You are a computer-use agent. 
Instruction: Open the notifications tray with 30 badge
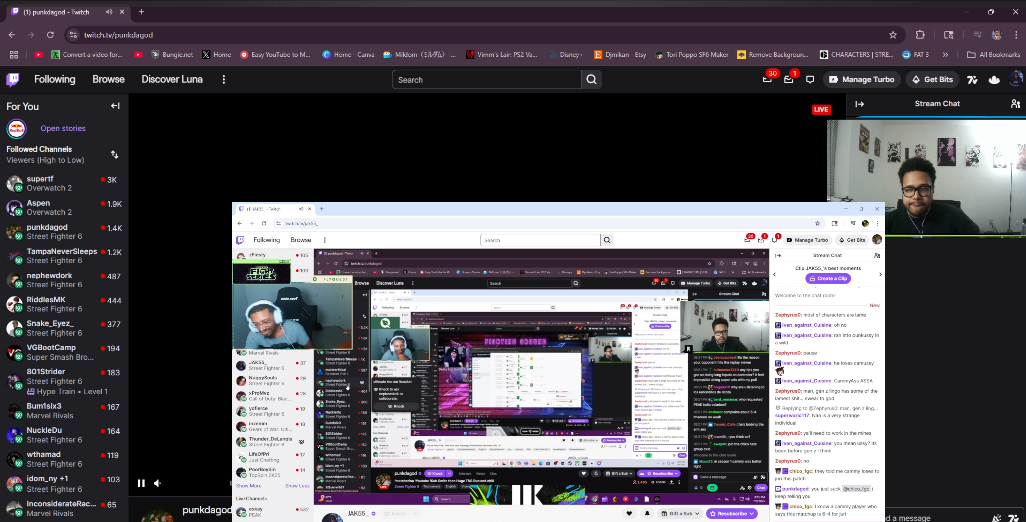[767, 79]
